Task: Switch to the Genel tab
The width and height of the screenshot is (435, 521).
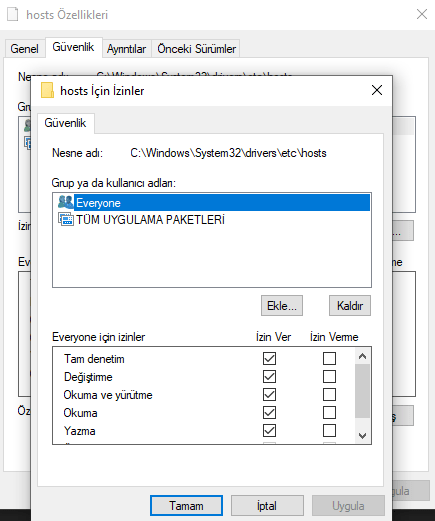Action: (24, 49)
